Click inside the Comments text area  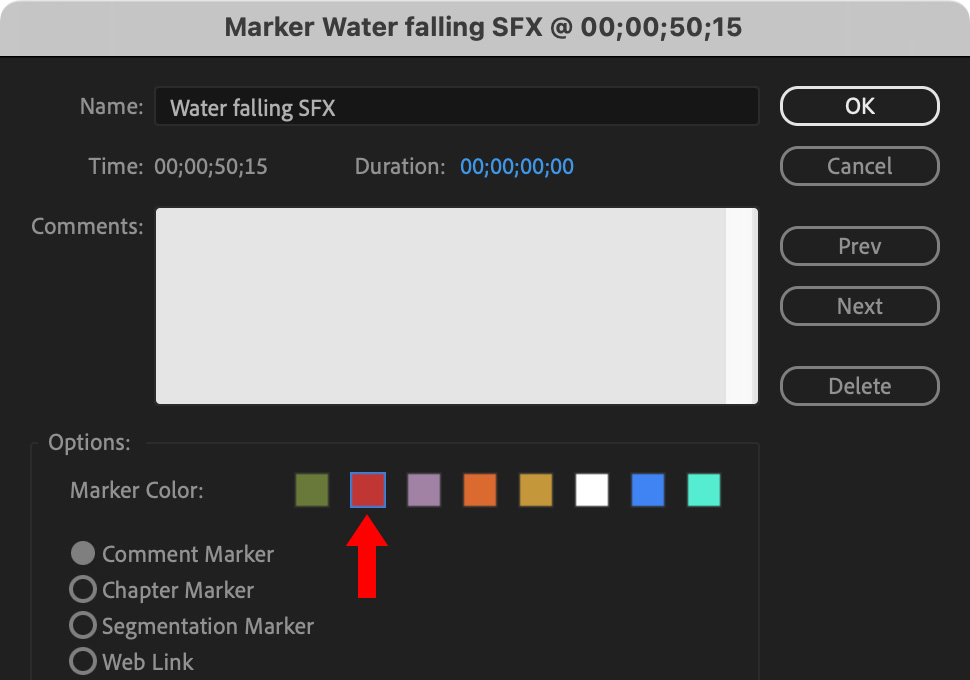440,305
